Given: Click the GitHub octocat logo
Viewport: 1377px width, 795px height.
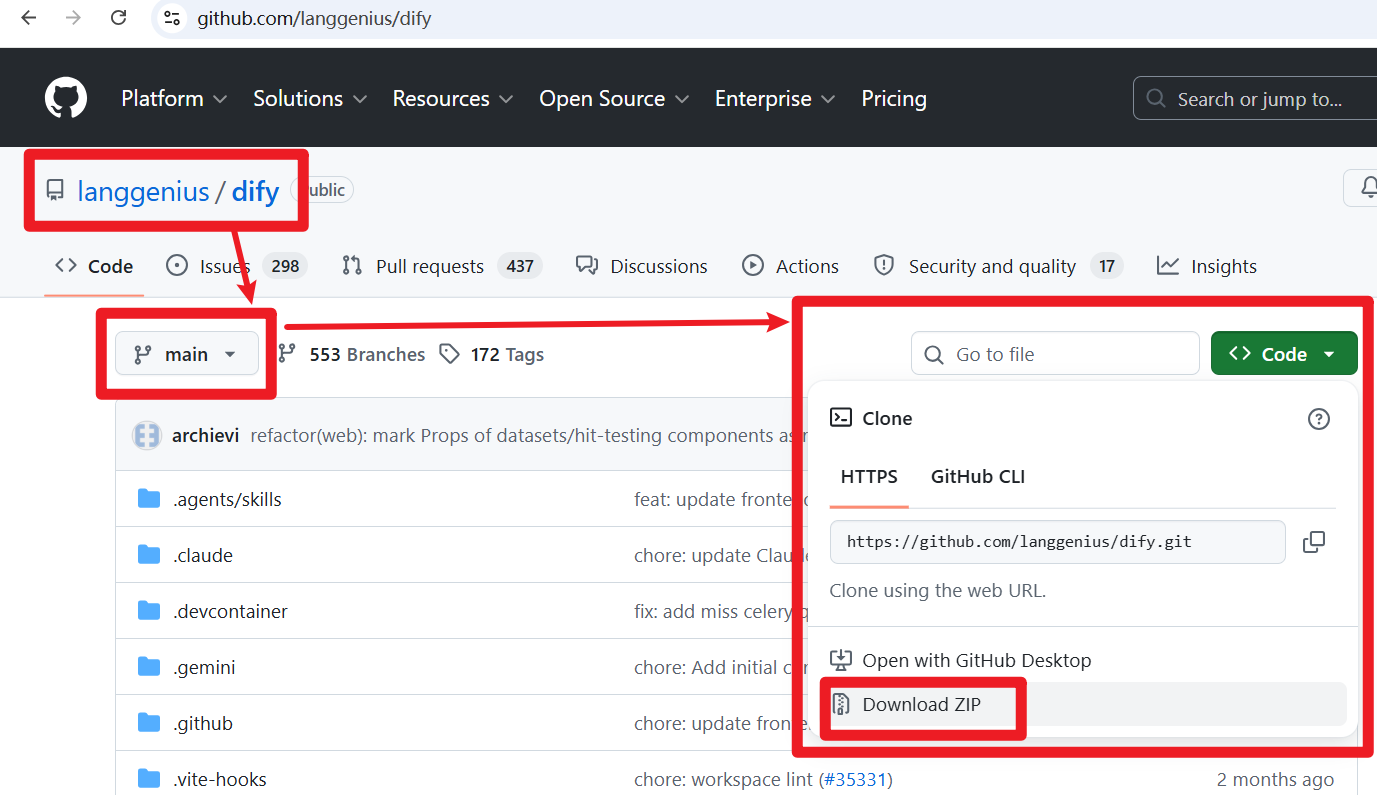Looking at the screenshot, I should tap(66, 99).
